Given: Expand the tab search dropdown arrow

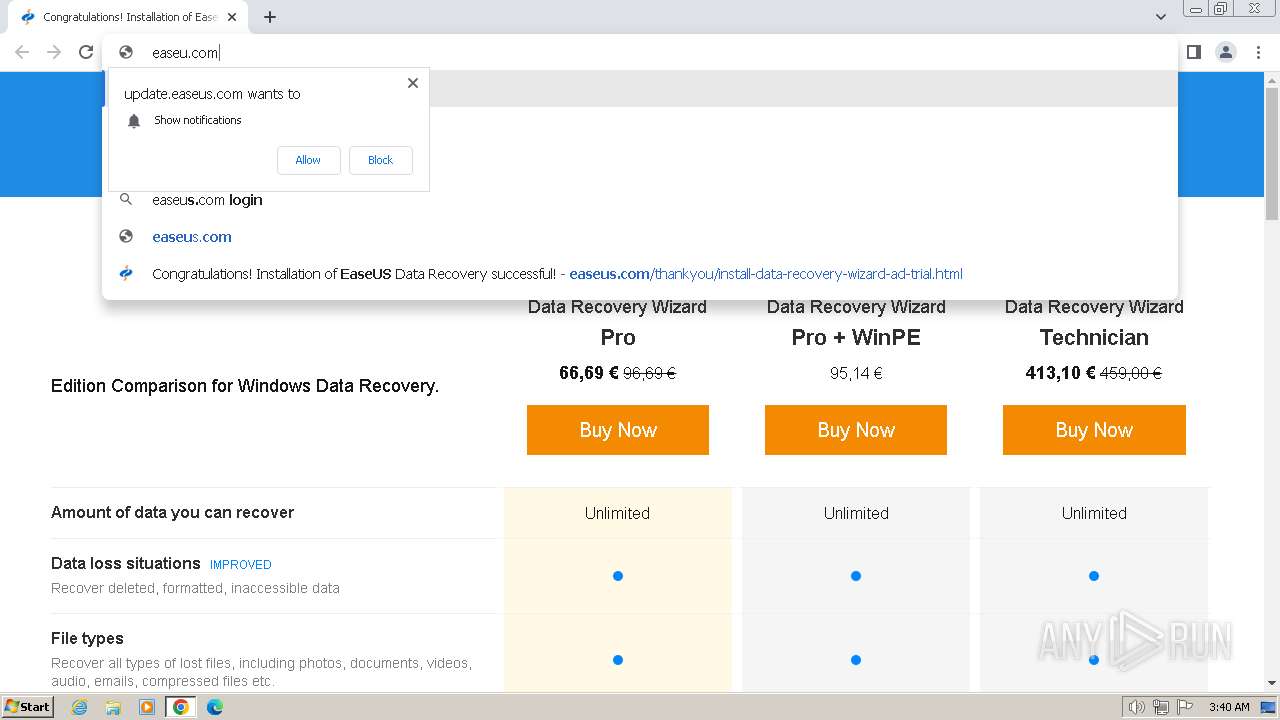Looking at the screenshot, I should [x=1160, y=17].
